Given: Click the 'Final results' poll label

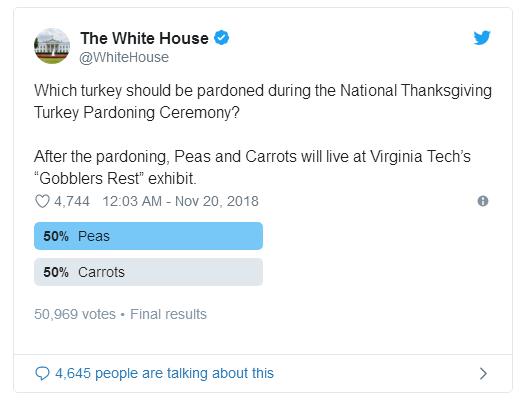Looking at the screenshot, I should pos(168,314).
